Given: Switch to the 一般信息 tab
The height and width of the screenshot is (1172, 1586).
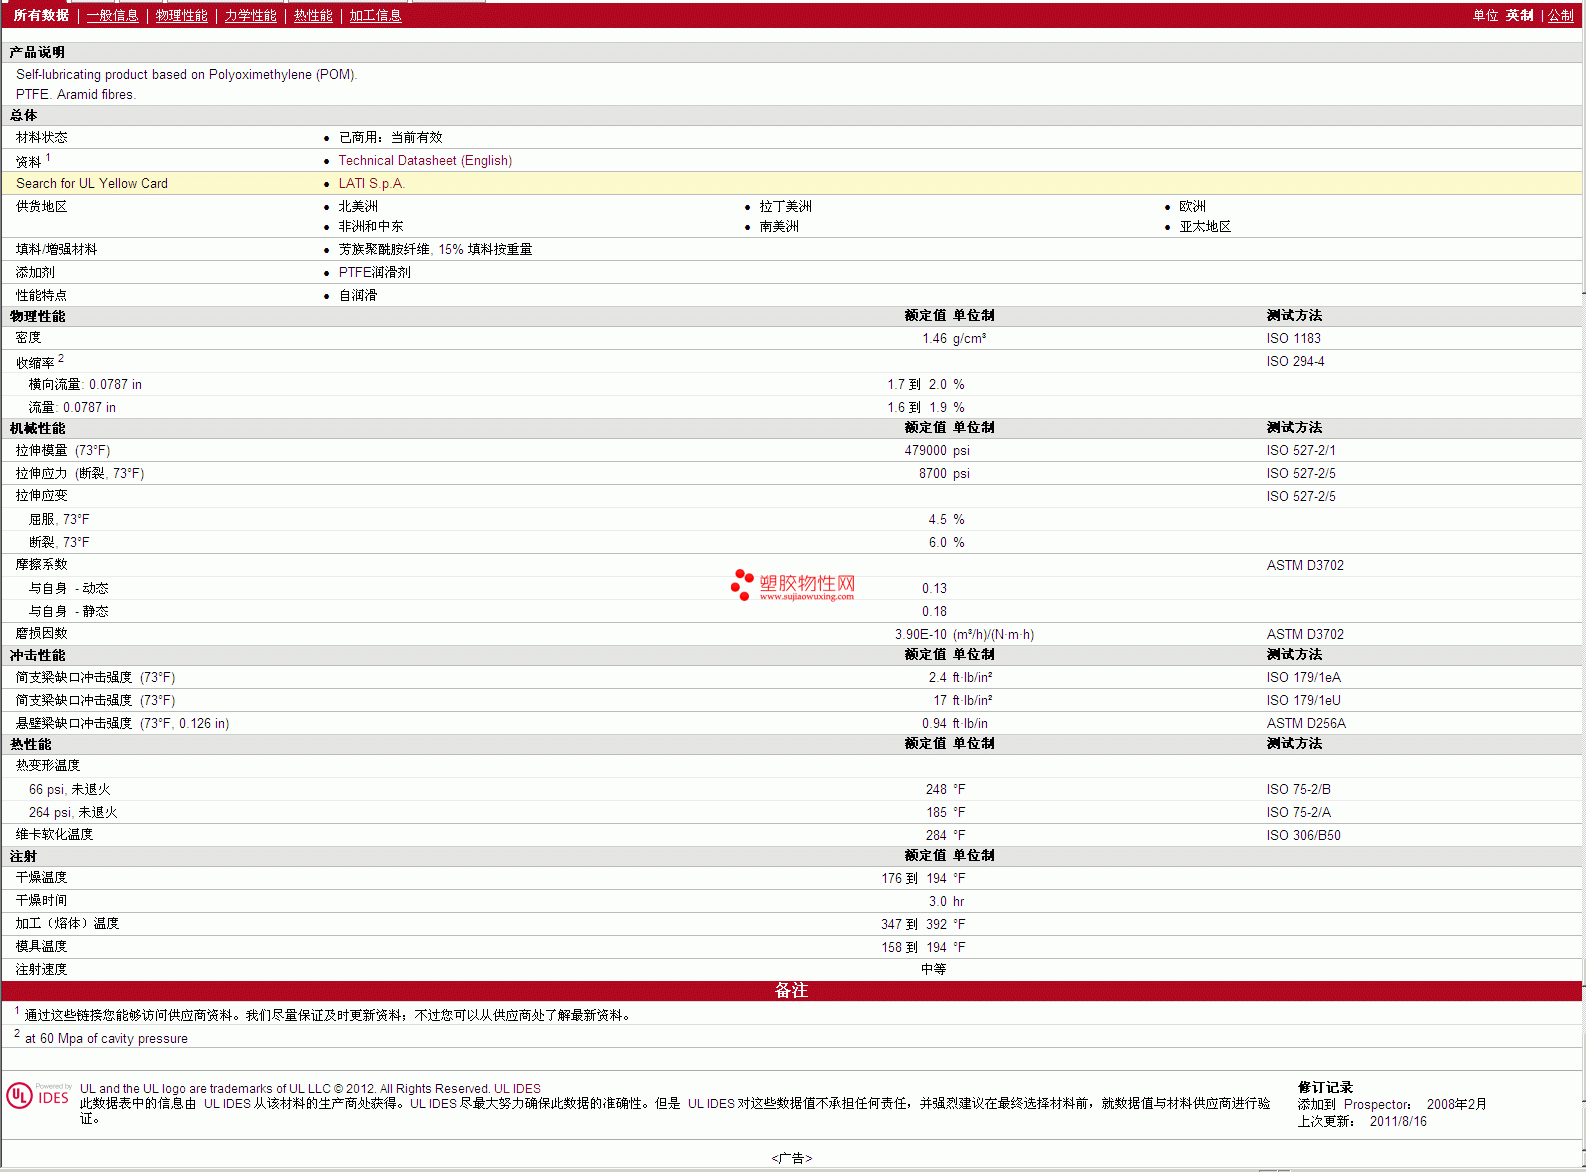Looking at the screenshot, I should [112, 16].
